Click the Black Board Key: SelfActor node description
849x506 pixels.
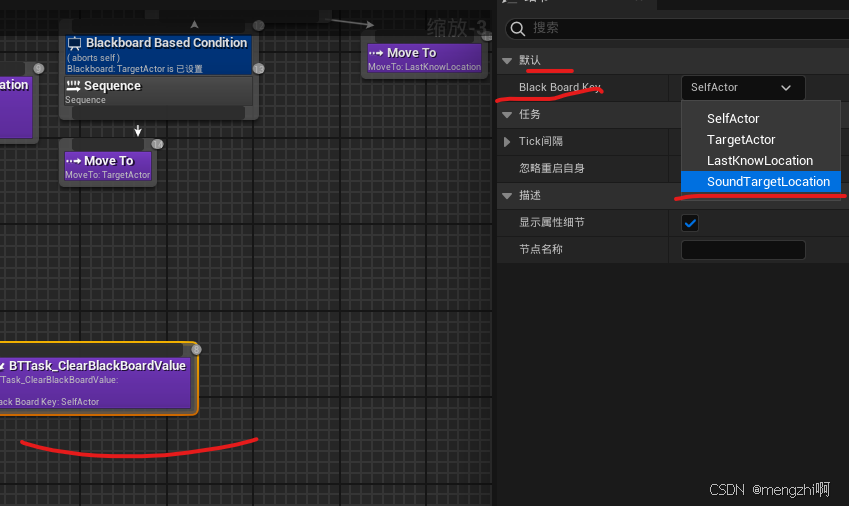(50, 402)
